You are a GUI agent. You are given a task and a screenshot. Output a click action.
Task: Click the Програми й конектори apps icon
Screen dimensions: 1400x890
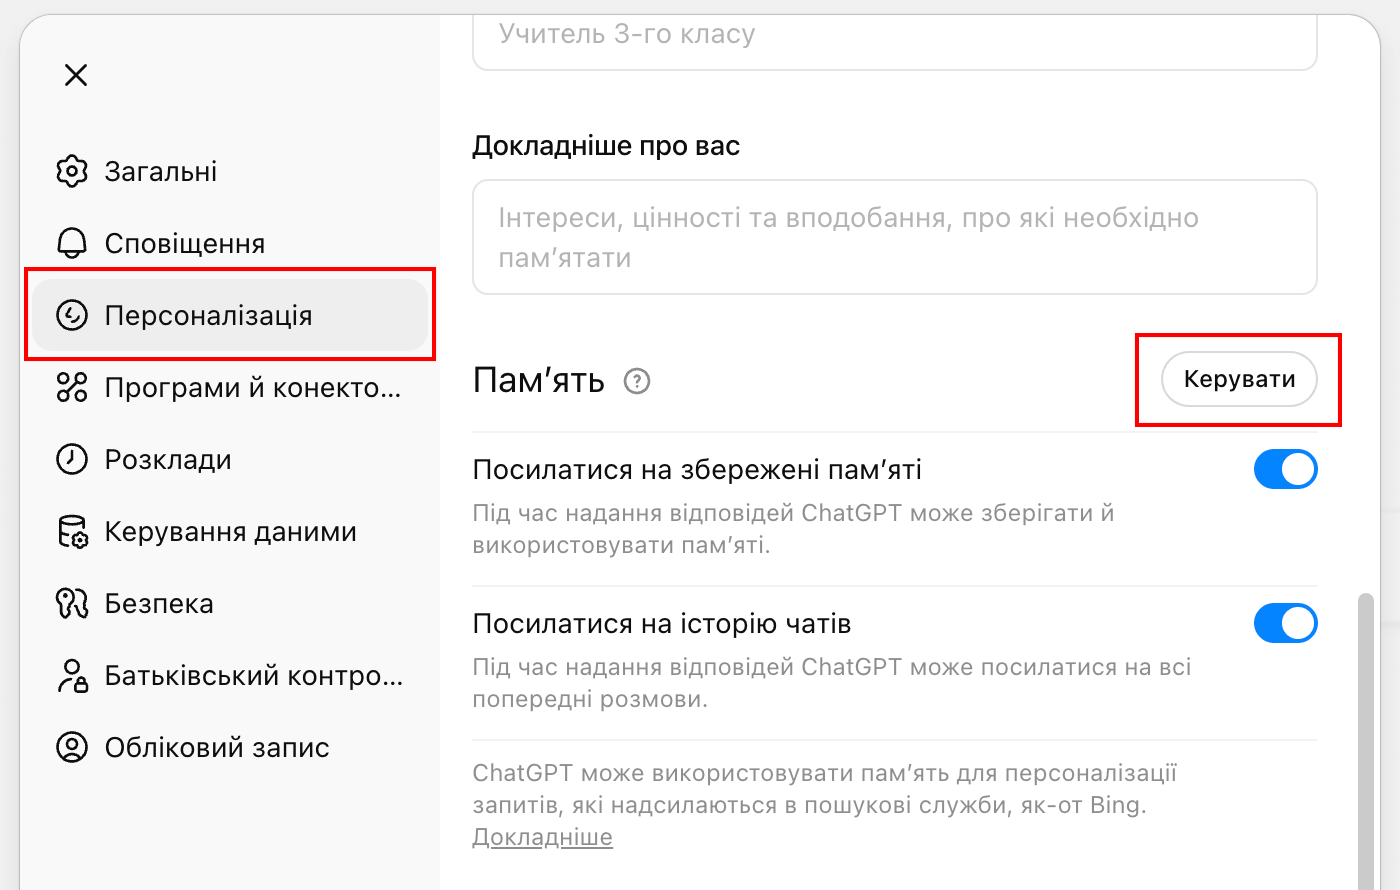click(72, 388)
